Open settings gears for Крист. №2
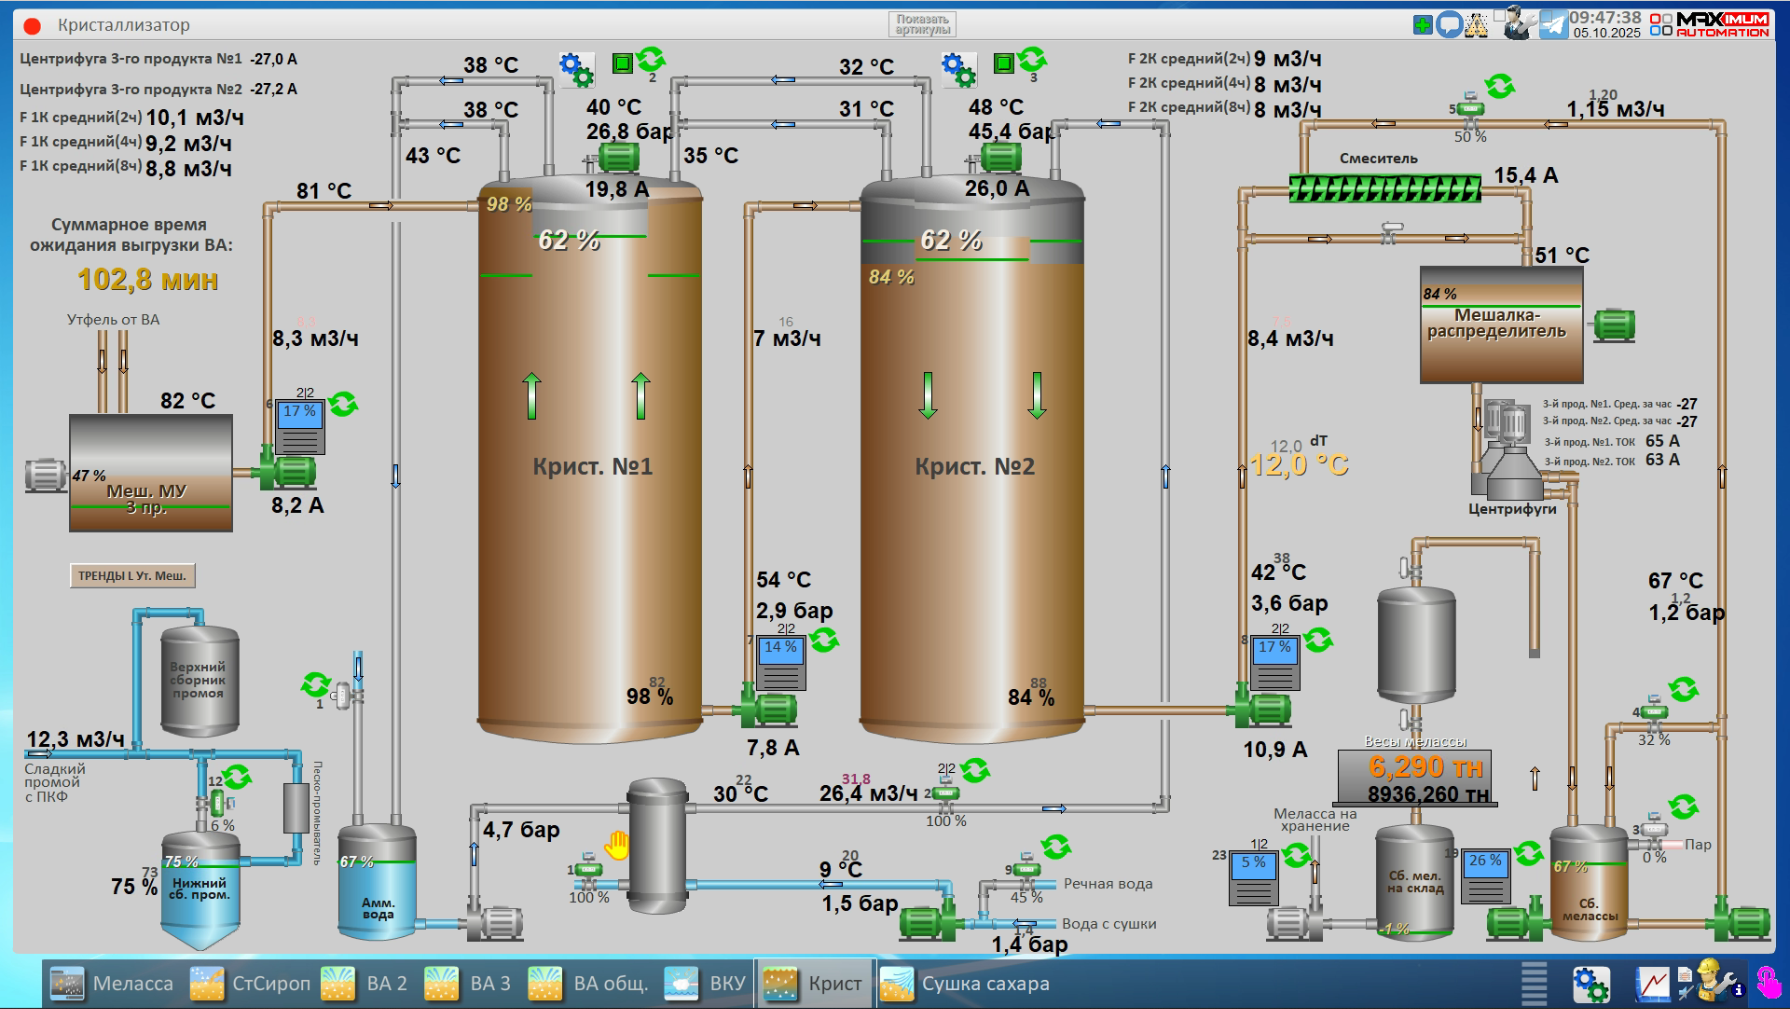Image resolution: width=1790 pixels, height=1009 pixels. pyautogui.click(x=959, y=69)
